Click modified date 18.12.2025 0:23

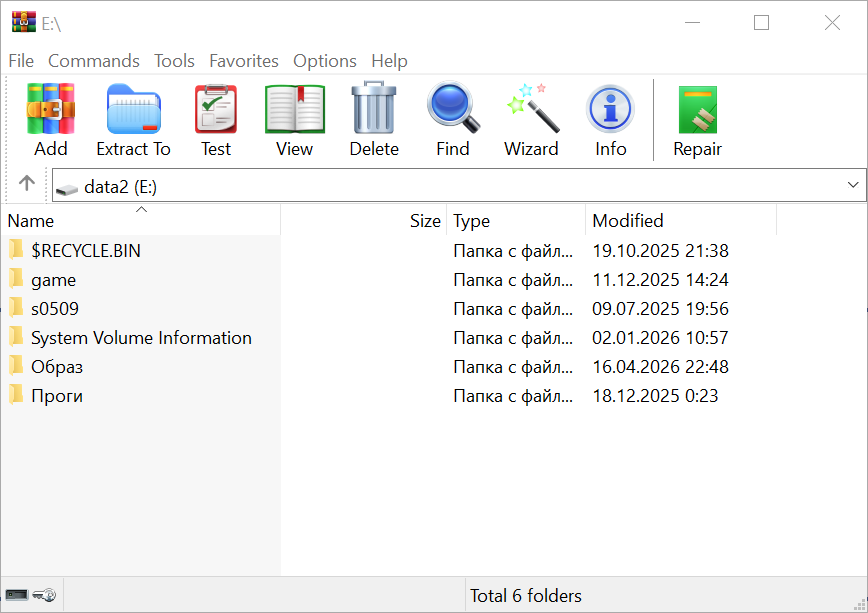point(655,396)
